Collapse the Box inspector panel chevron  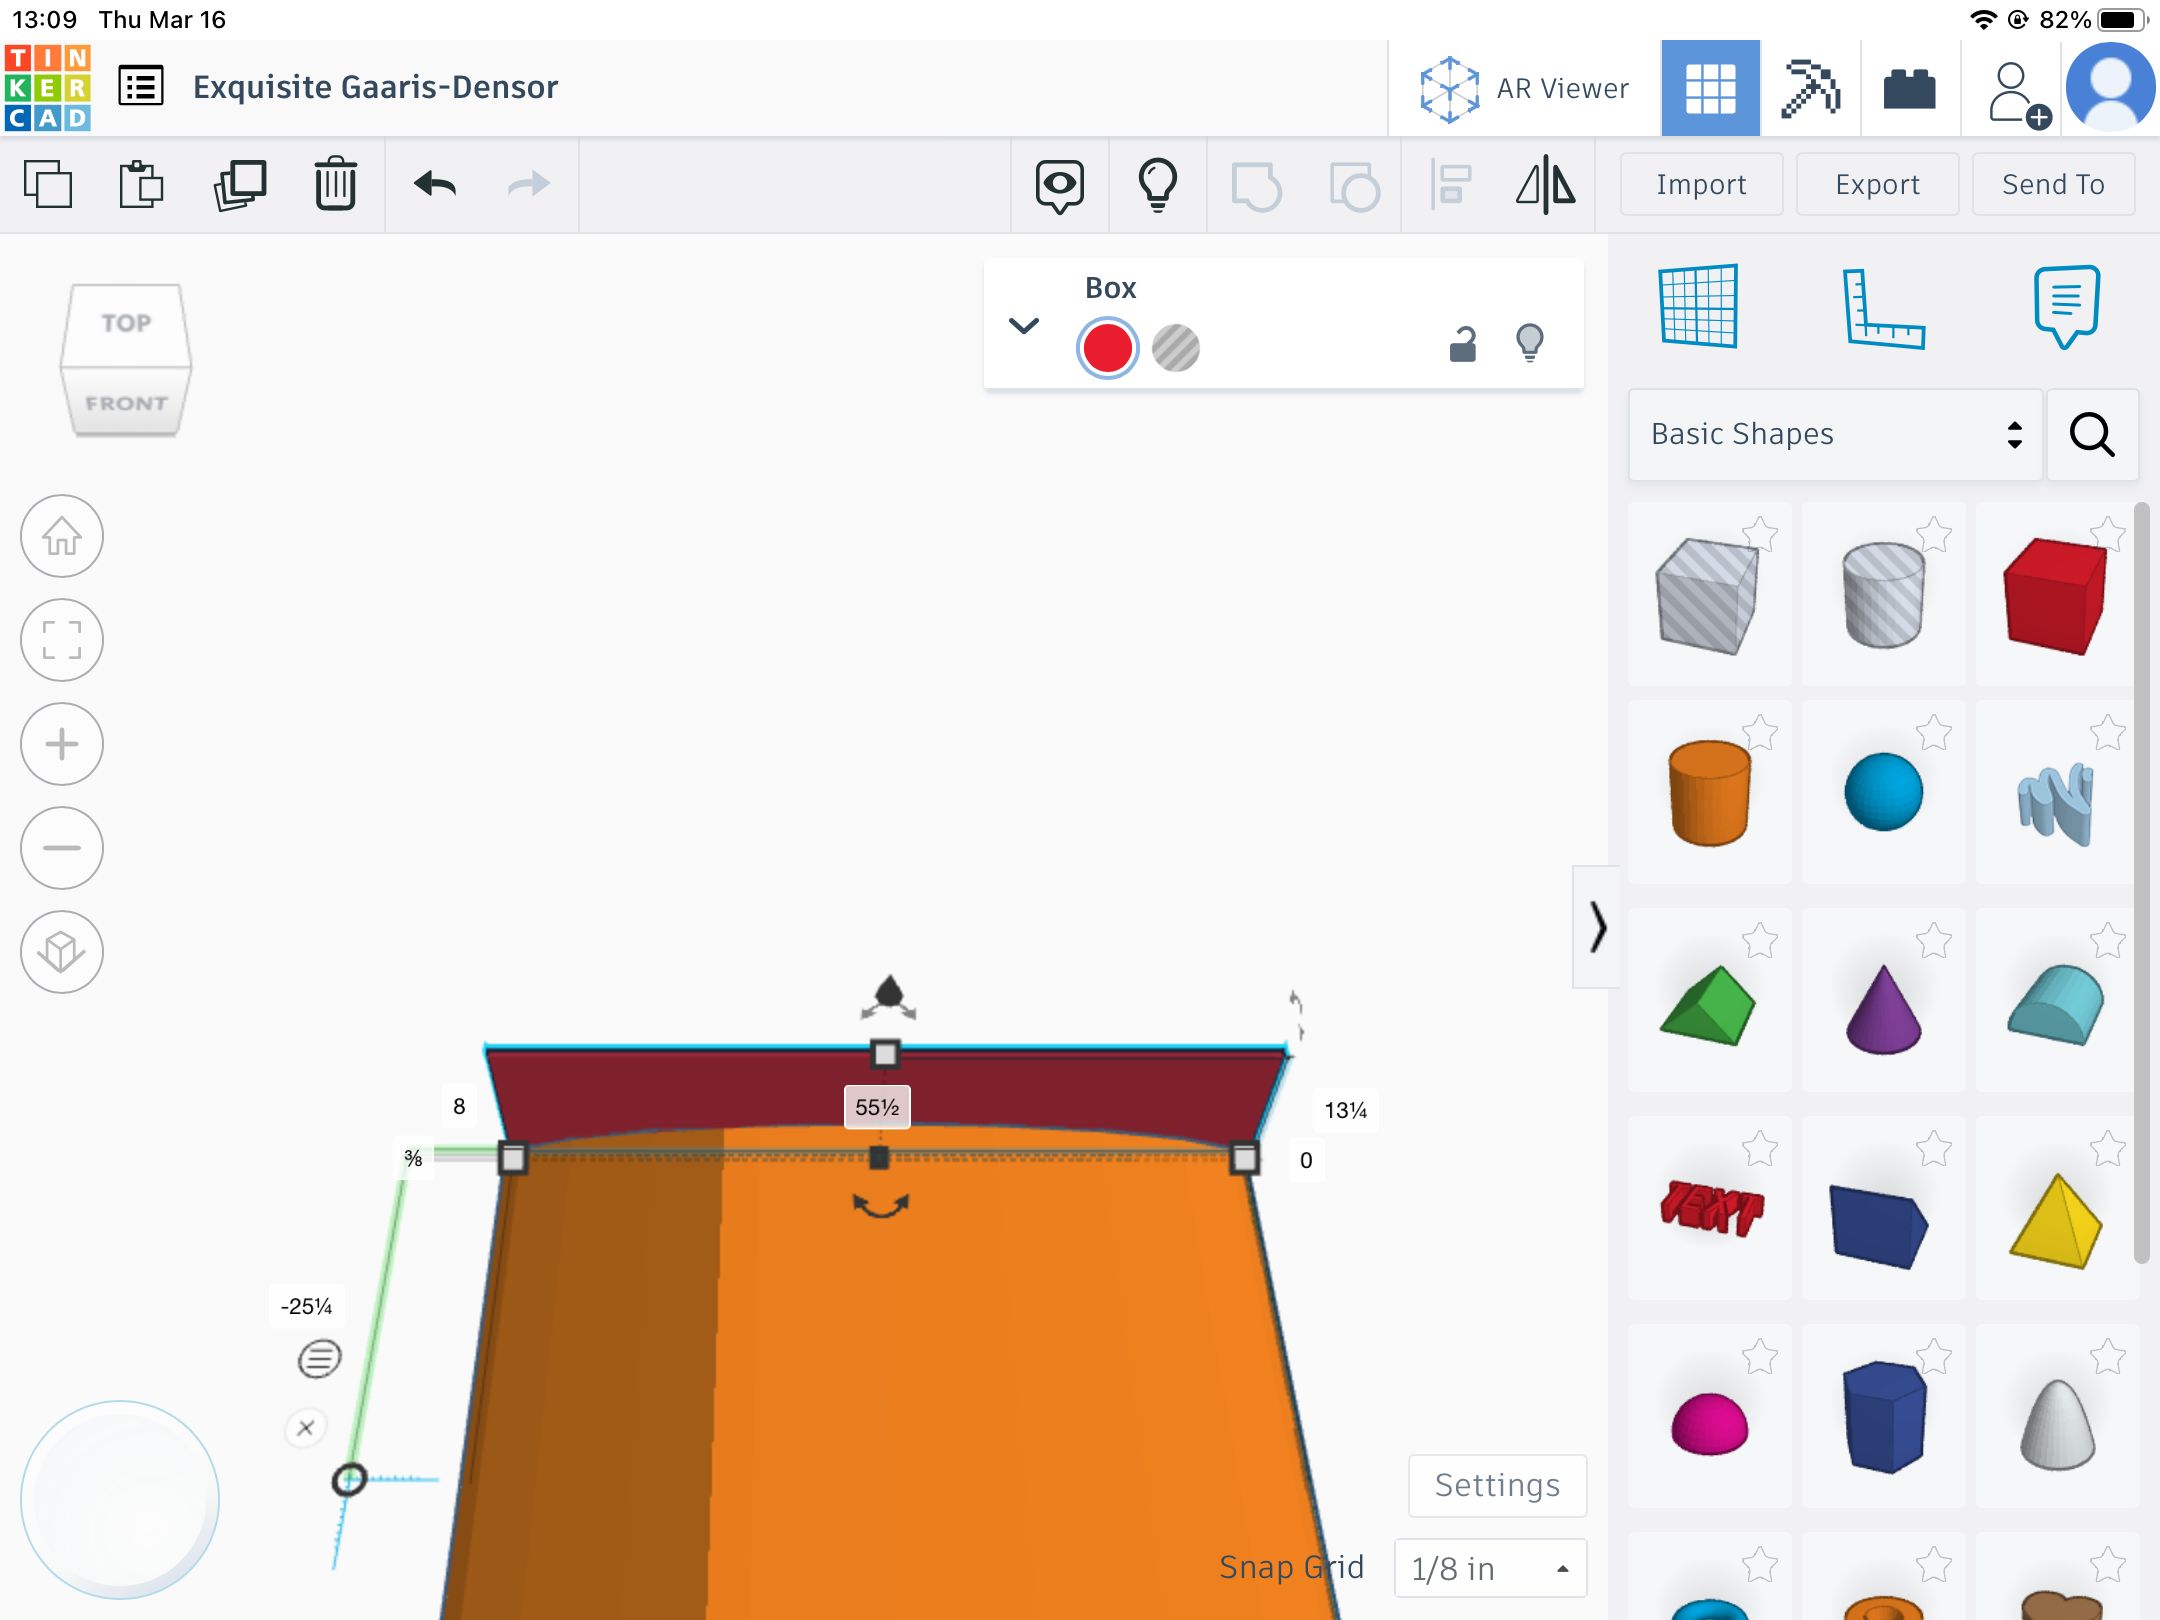pyautogui.click(x=1023, y=326)
